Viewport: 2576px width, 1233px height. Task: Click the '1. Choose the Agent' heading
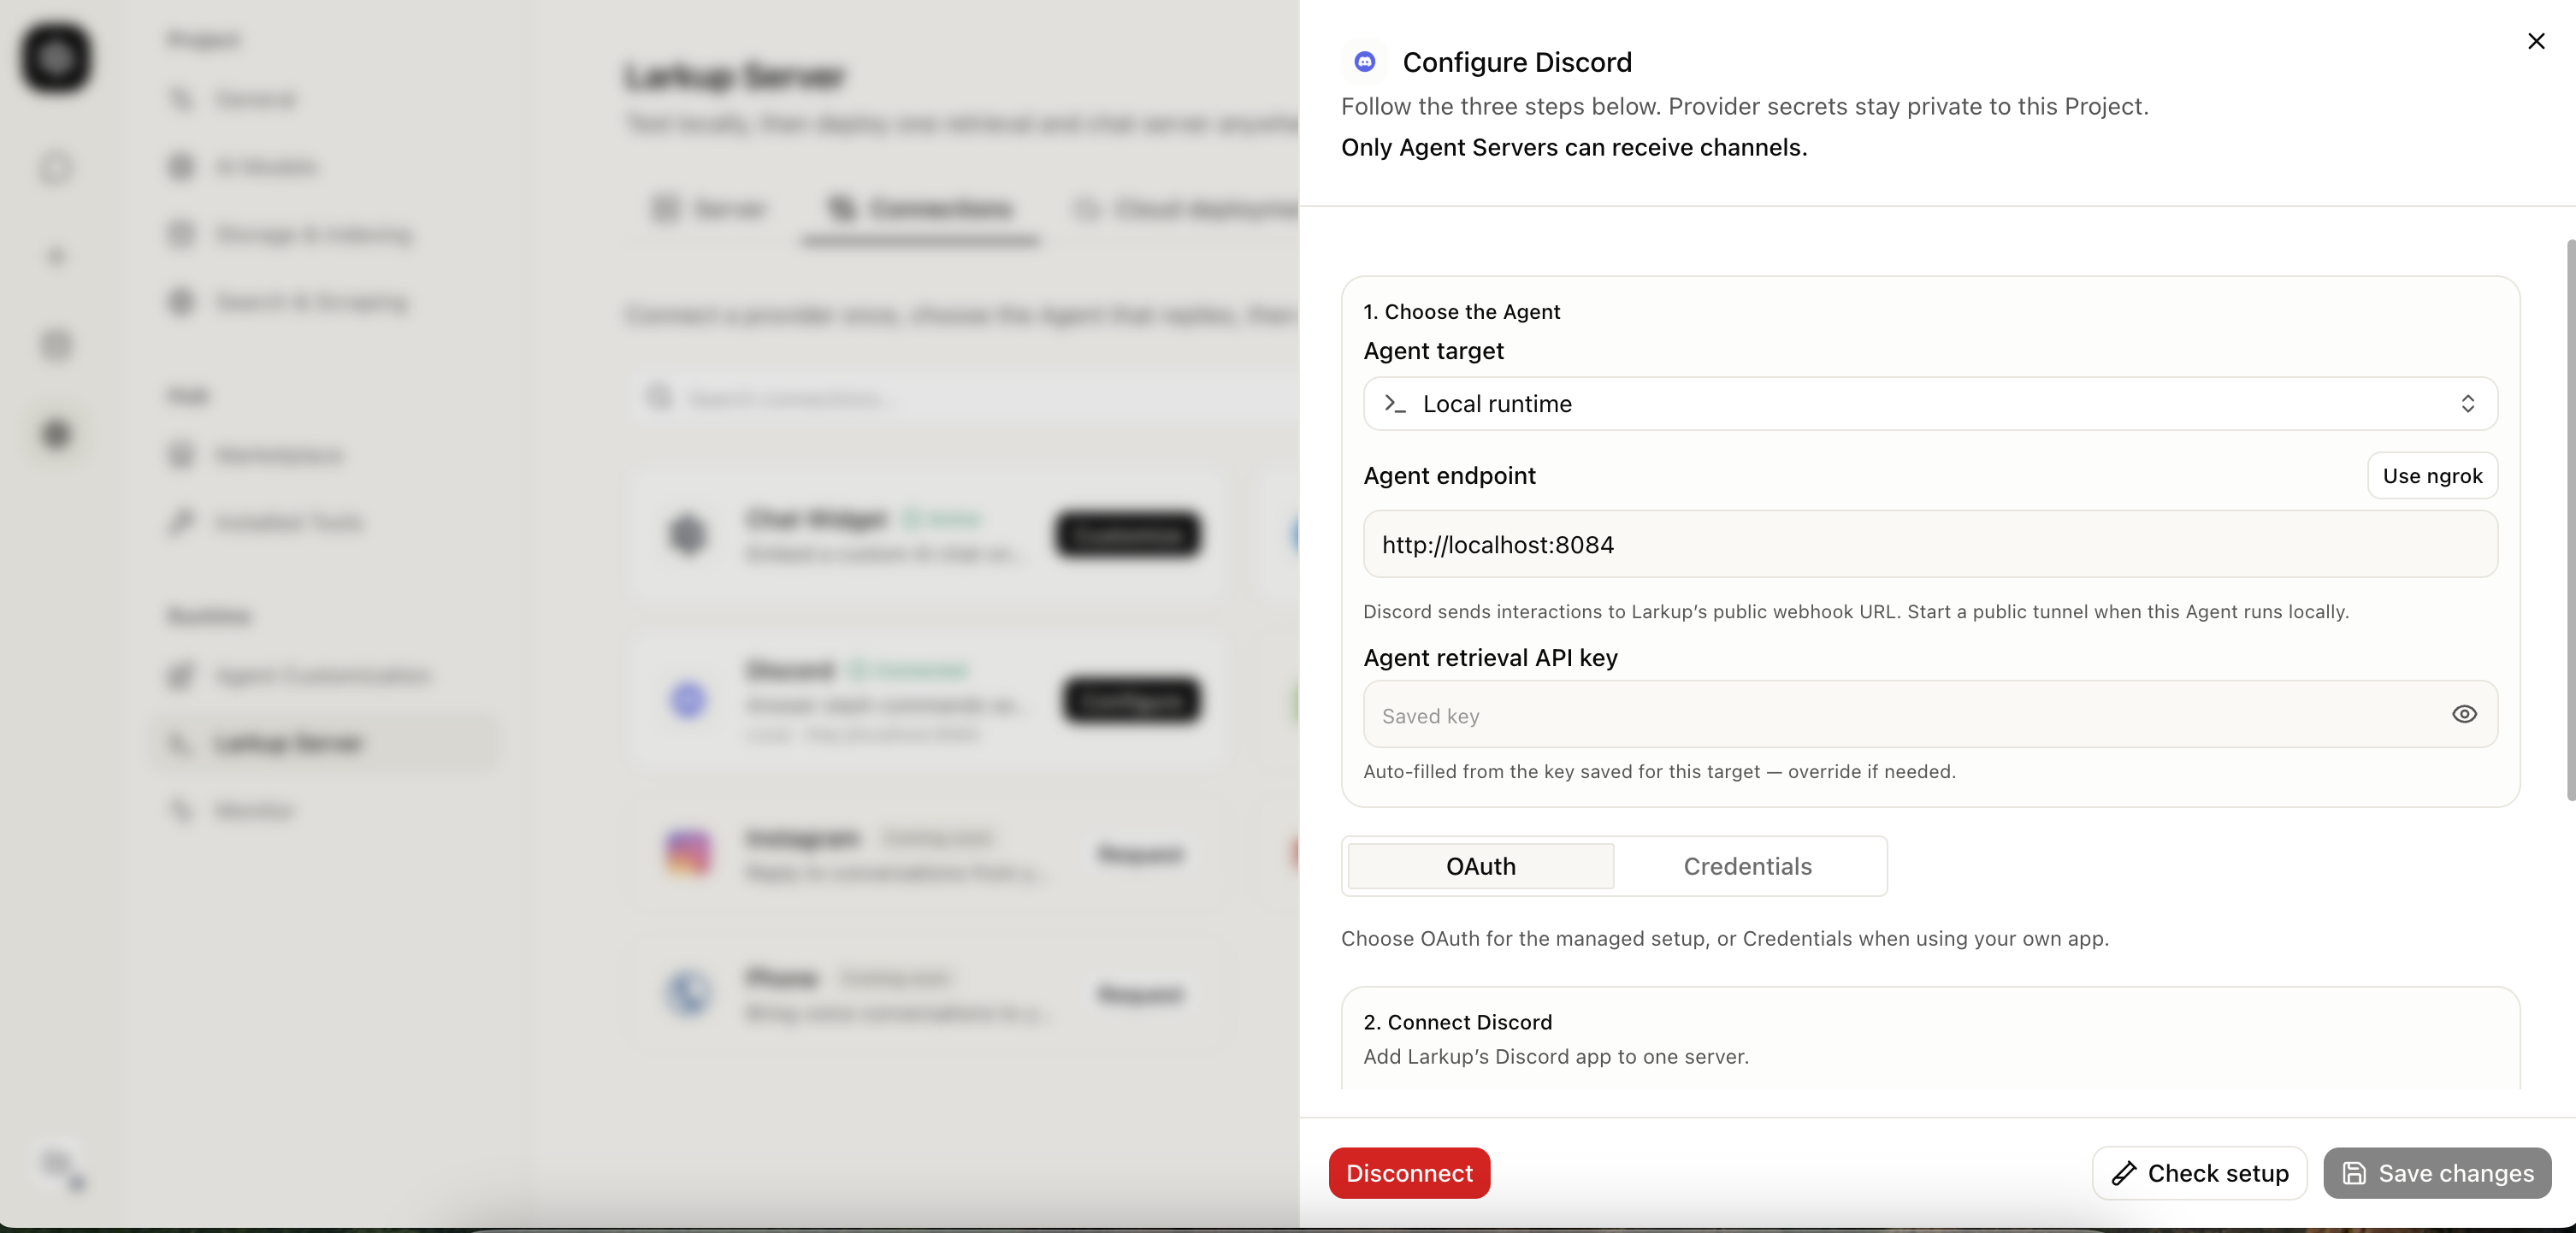click(x=1461, y=312)
